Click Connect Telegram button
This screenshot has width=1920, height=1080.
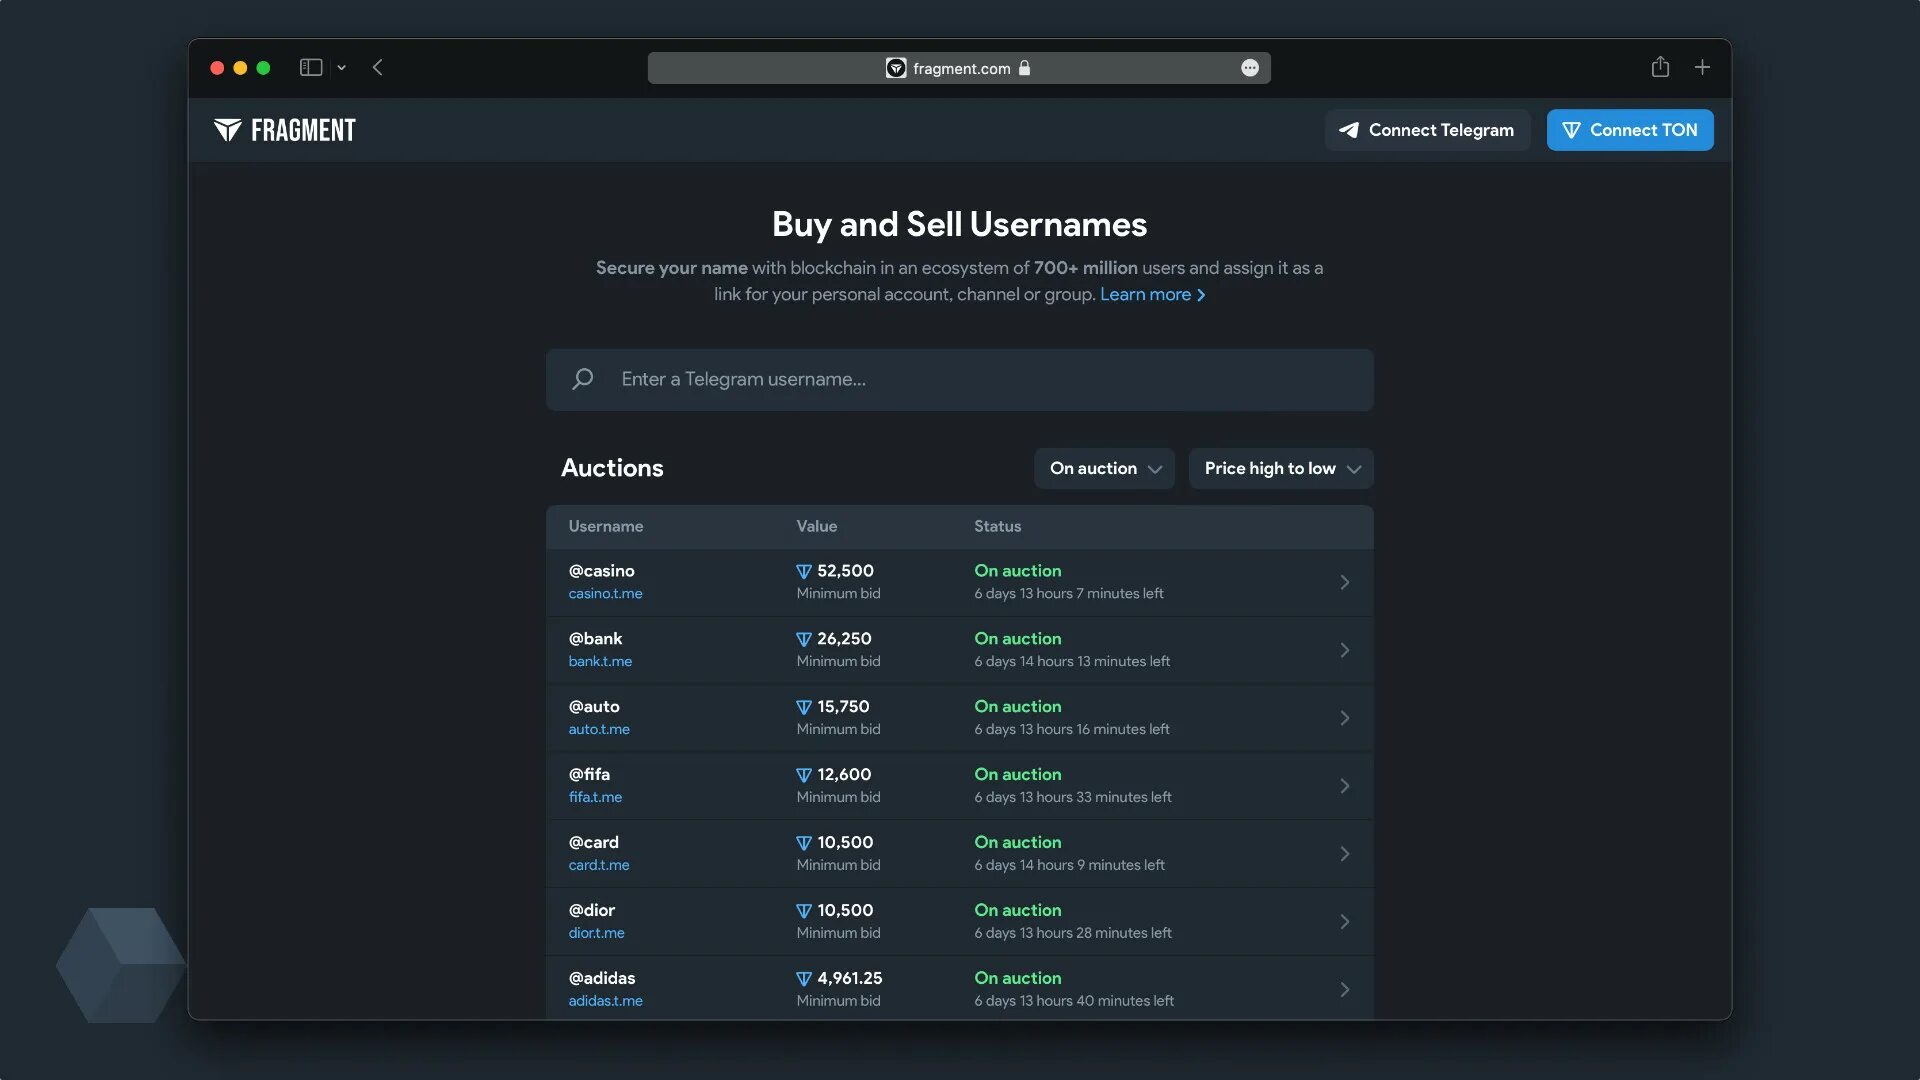1428,129
